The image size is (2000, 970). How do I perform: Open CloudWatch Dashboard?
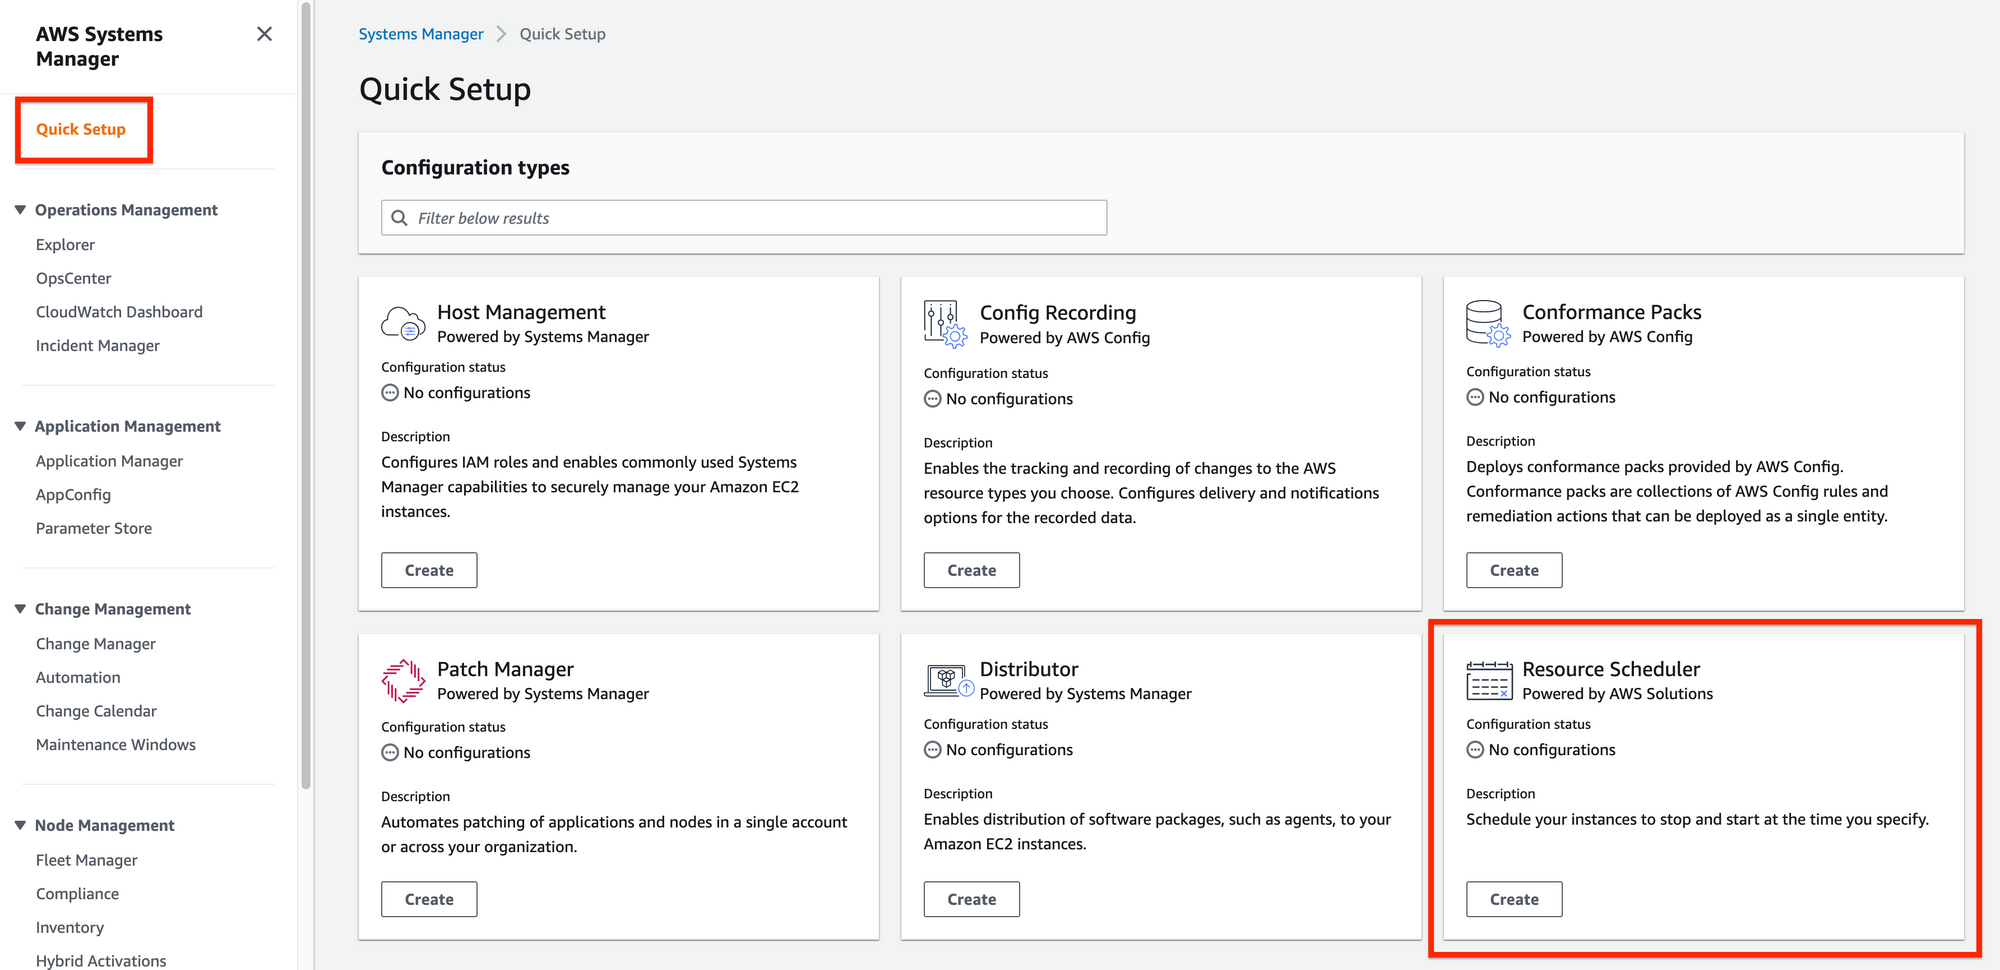119,312
